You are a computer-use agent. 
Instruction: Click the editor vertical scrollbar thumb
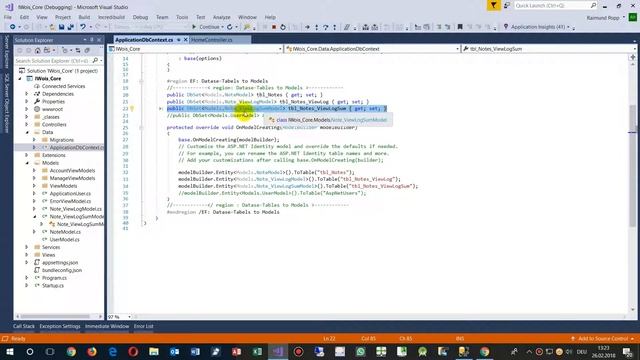coord(632,165)
